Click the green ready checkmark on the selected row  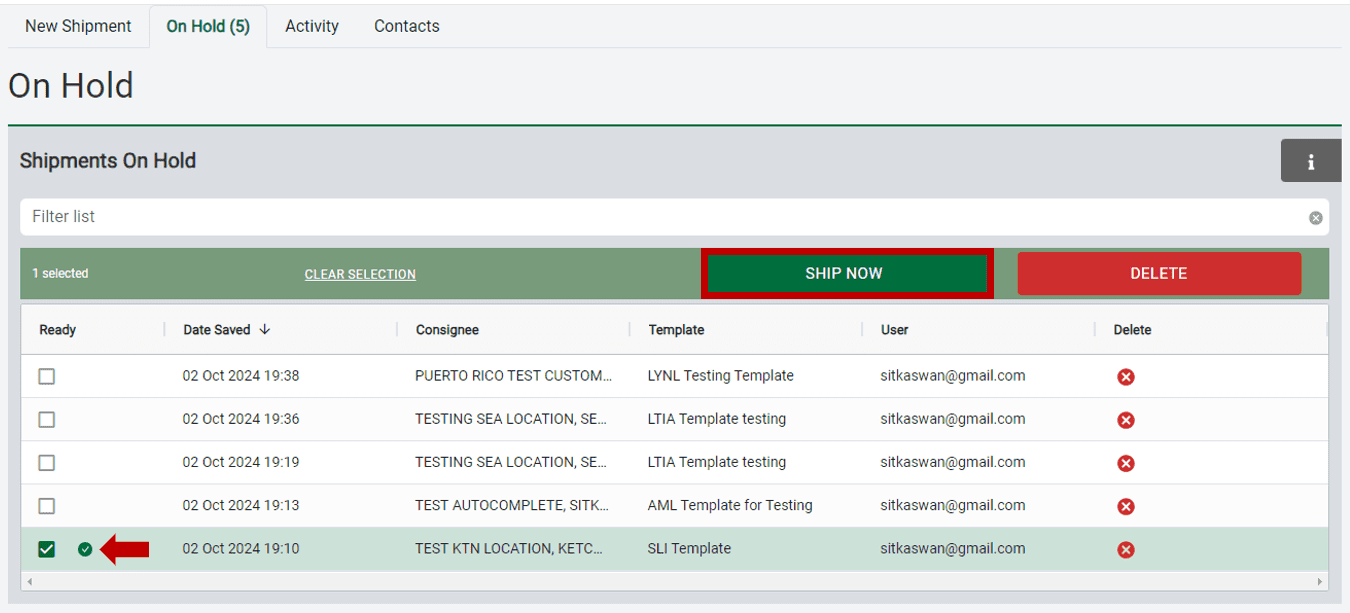tap(85, 549)
